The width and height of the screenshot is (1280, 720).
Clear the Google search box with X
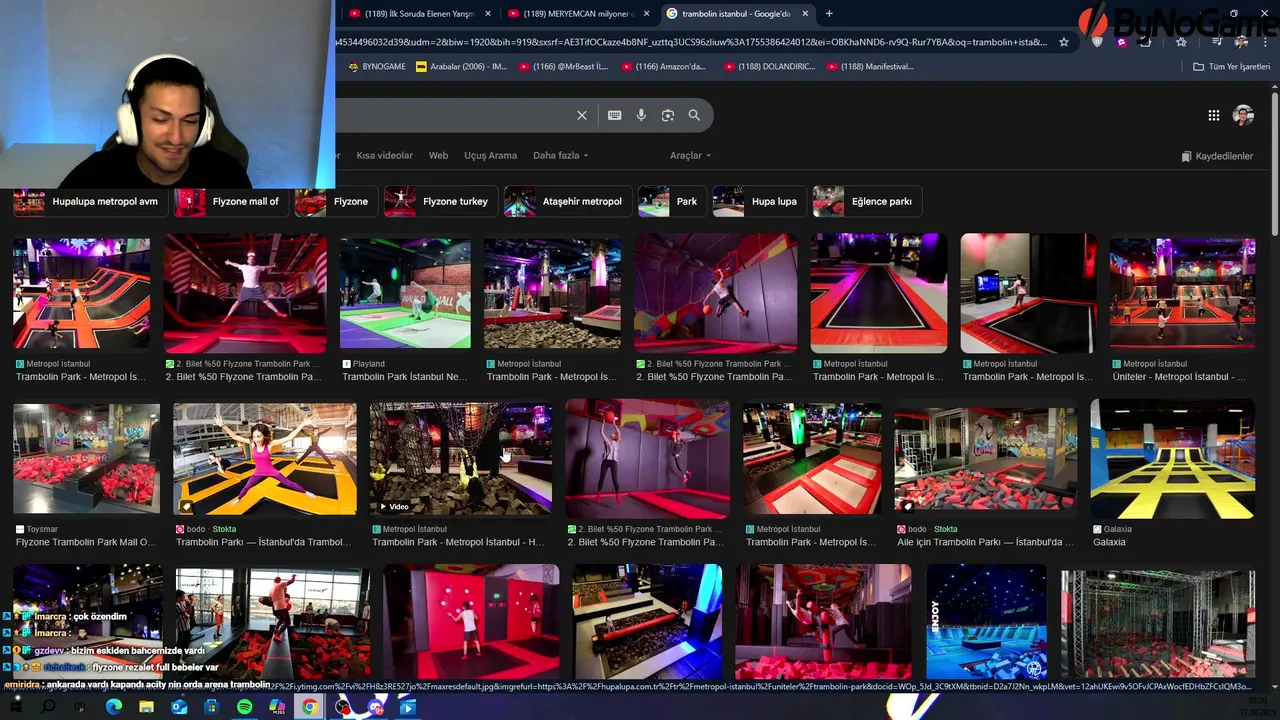pos(582,115)
